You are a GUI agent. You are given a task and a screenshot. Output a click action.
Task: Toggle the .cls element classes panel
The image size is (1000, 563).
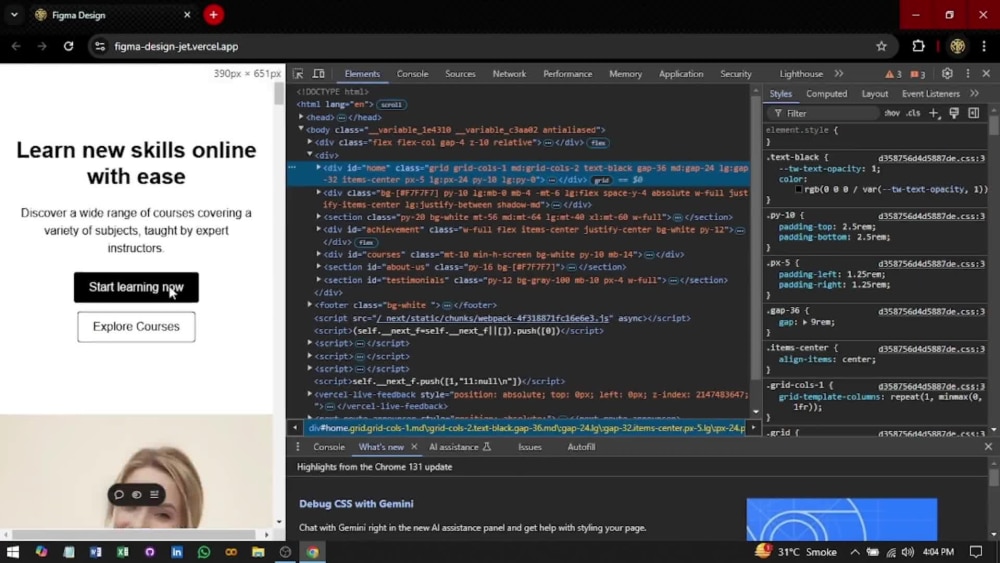[913, 113]
